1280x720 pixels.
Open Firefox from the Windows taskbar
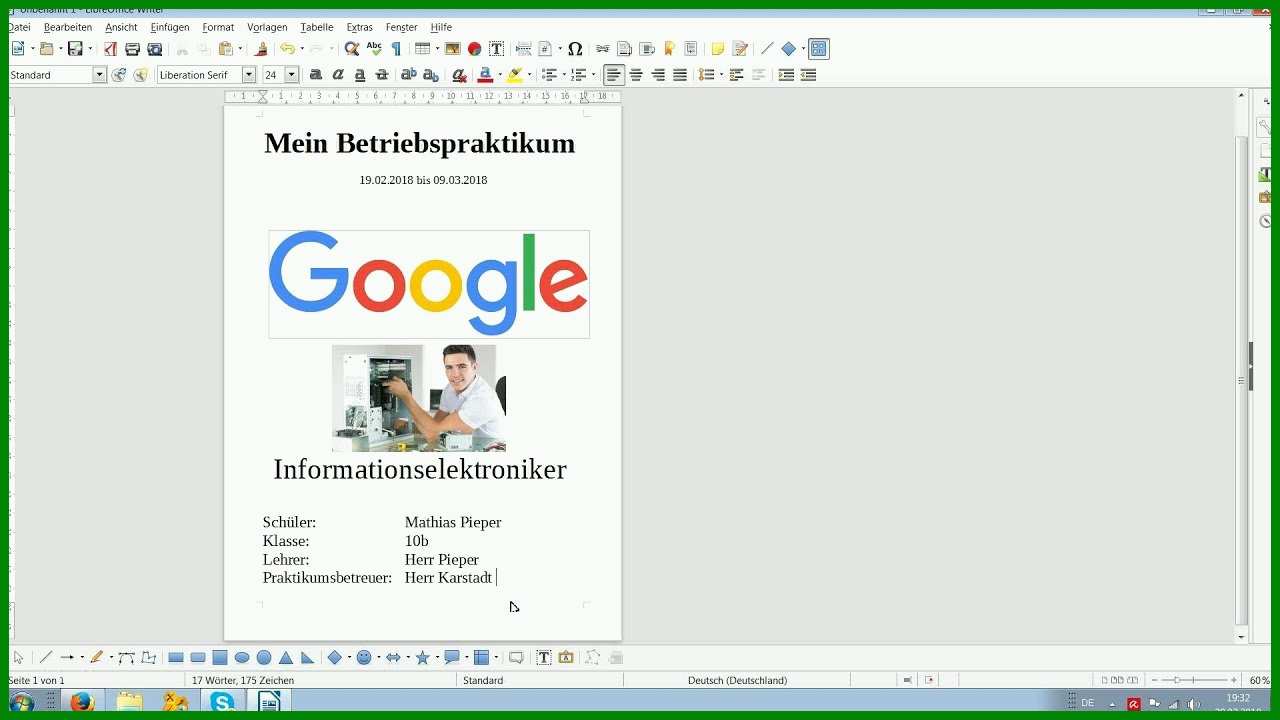(x=82, y=702)
